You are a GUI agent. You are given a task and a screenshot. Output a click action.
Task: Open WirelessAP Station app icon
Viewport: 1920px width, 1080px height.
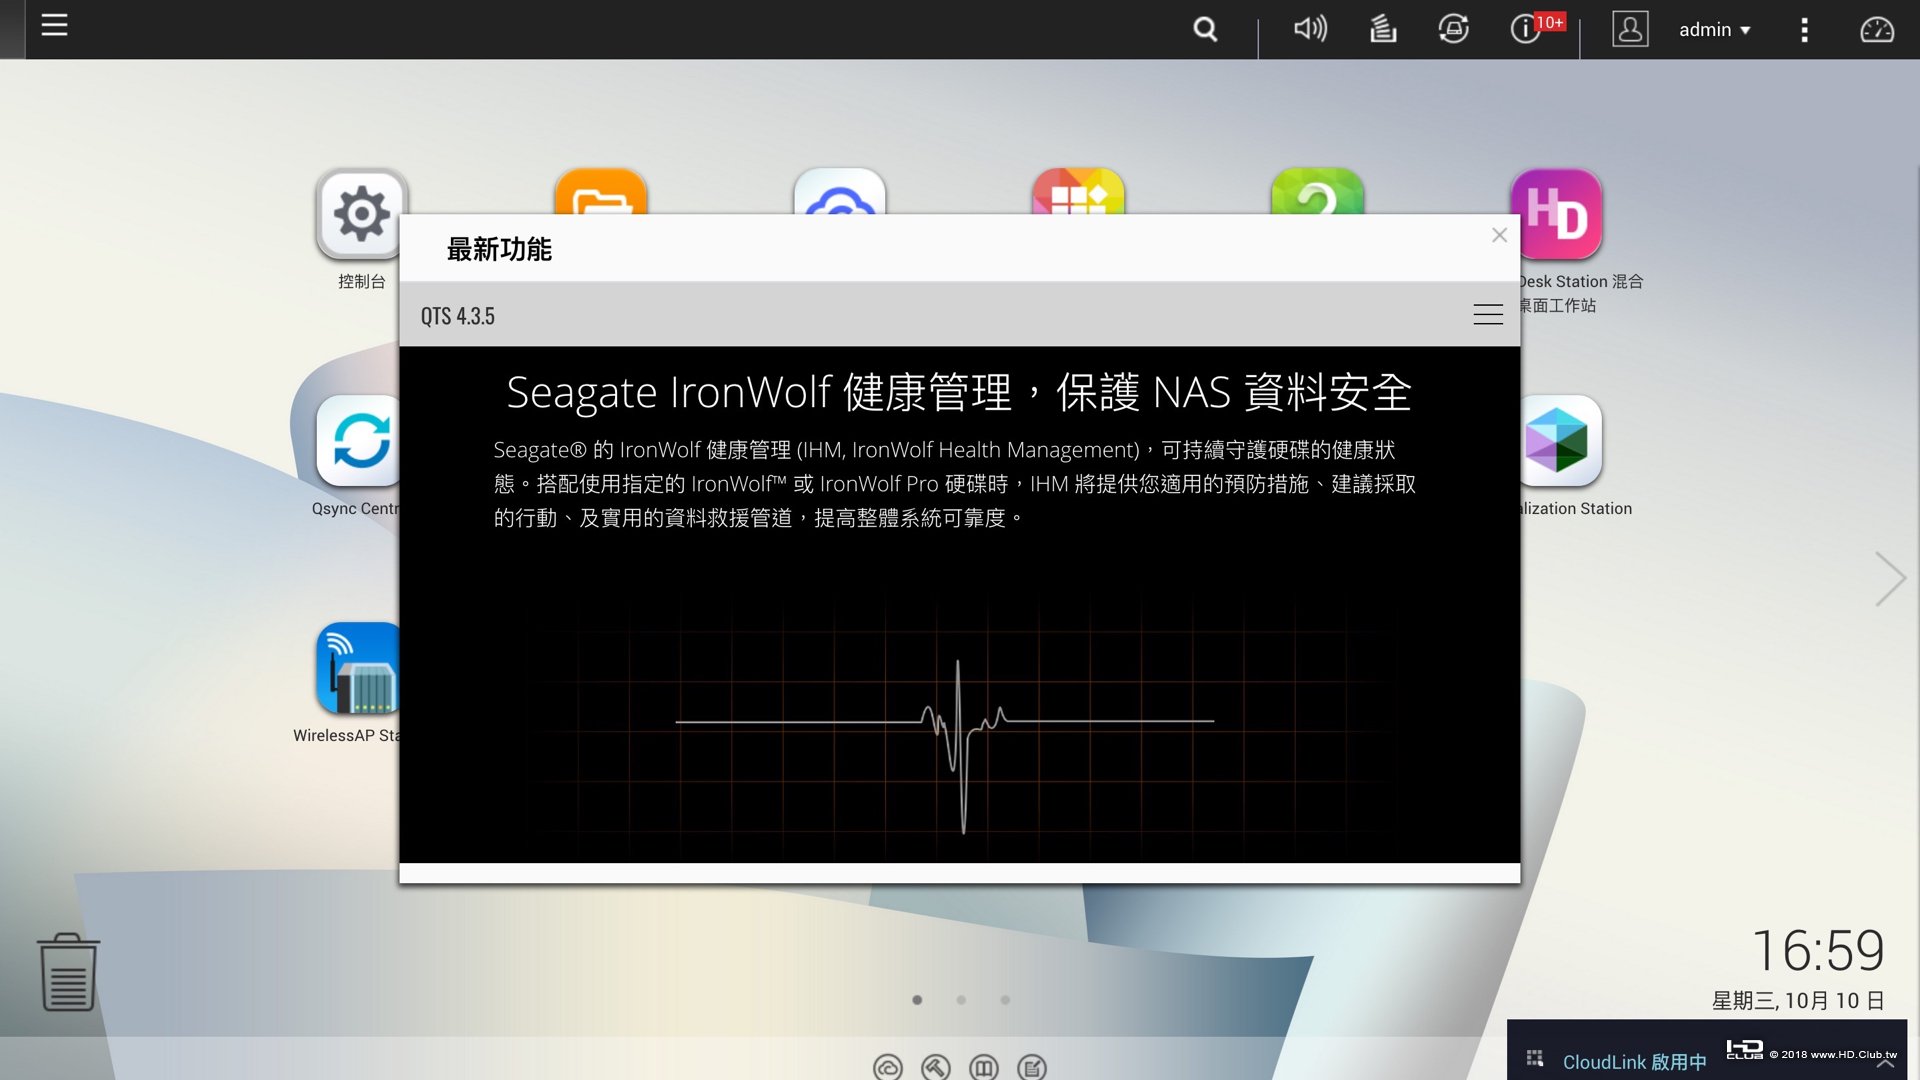click(x=358, y=668)
